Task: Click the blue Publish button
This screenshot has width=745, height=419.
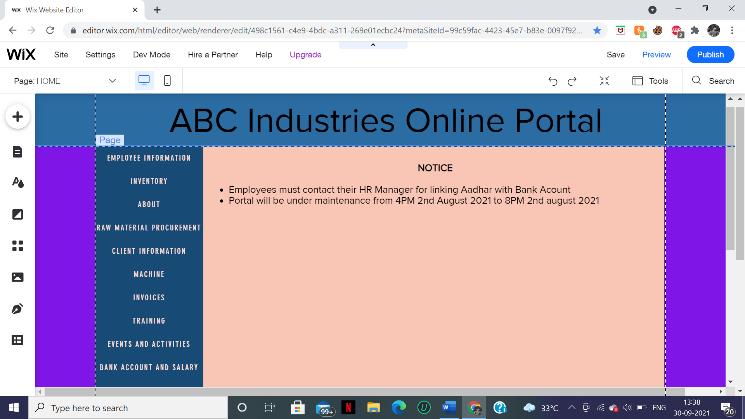Action: click(710, 55)
